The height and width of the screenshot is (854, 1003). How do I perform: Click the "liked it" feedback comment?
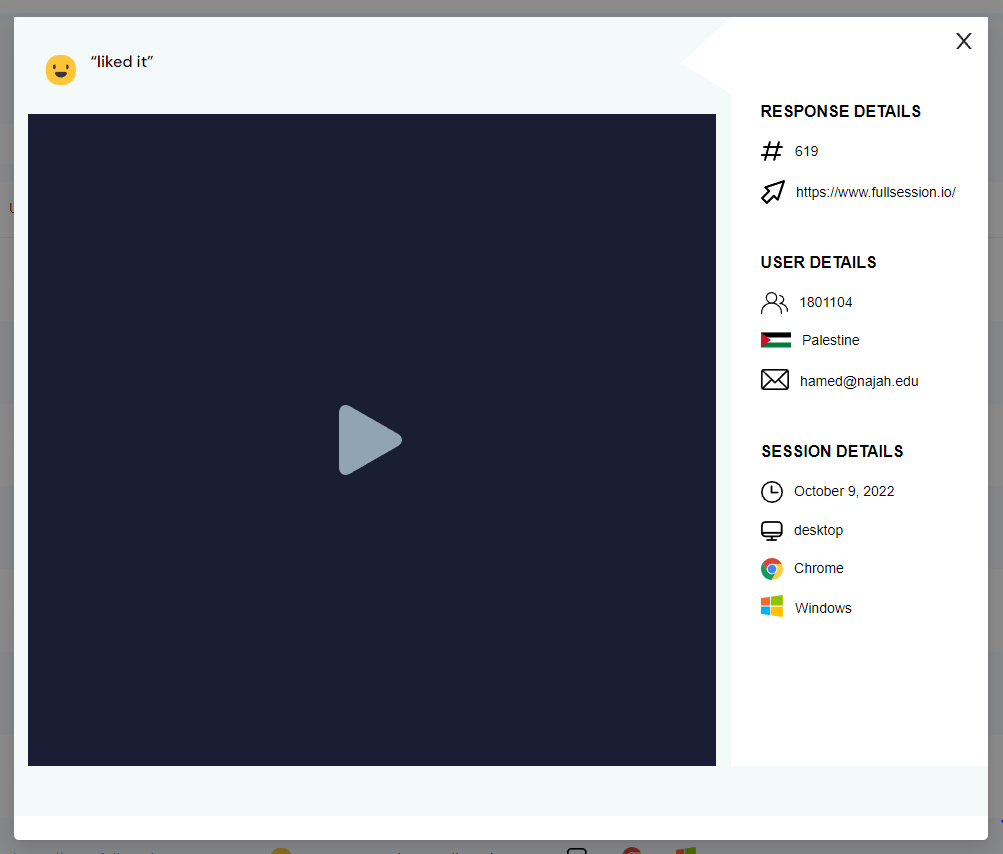(x=122, y=62)
